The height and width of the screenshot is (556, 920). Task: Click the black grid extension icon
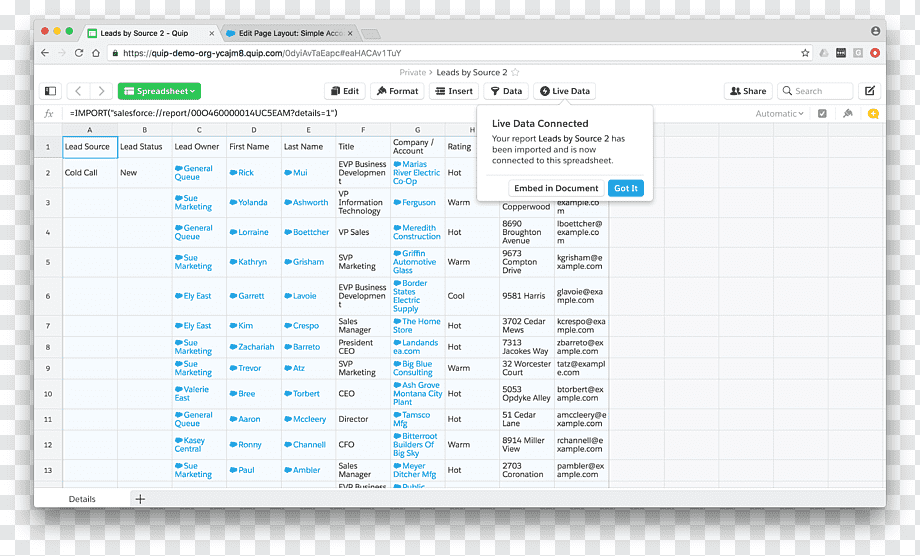(x=841, y=53)
